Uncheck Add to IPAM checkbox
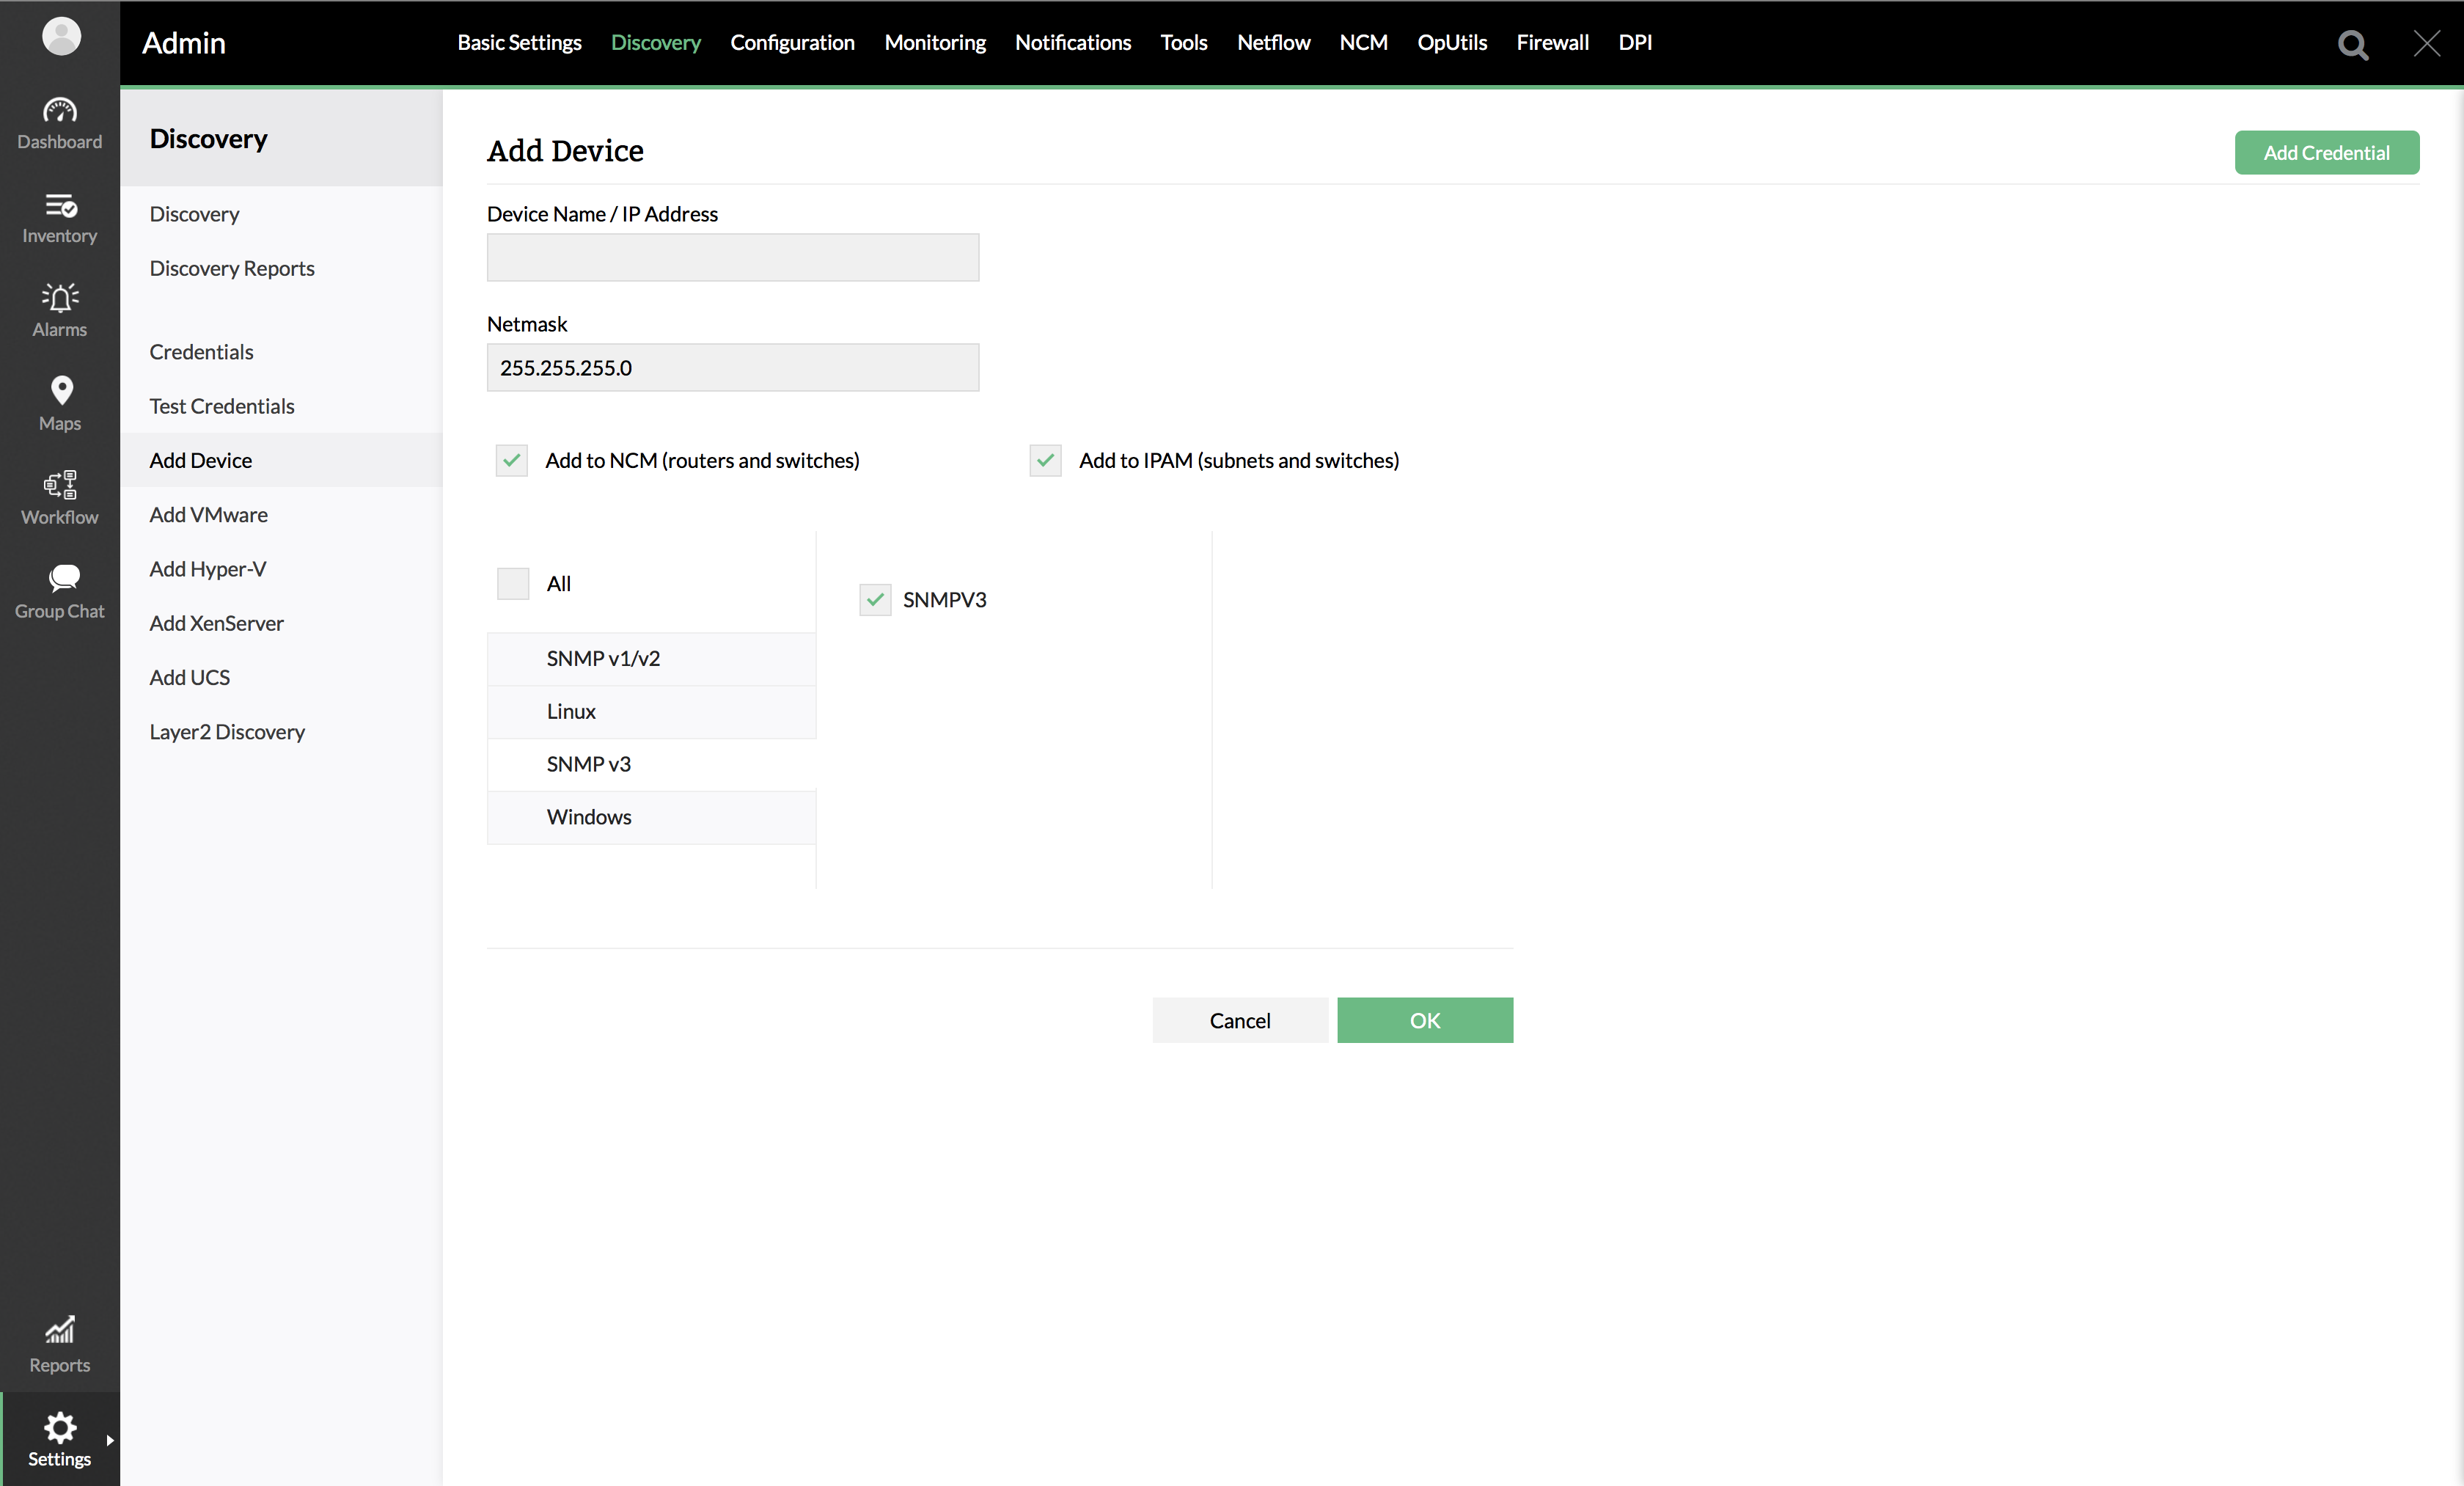 click(x=1045, y=460)
